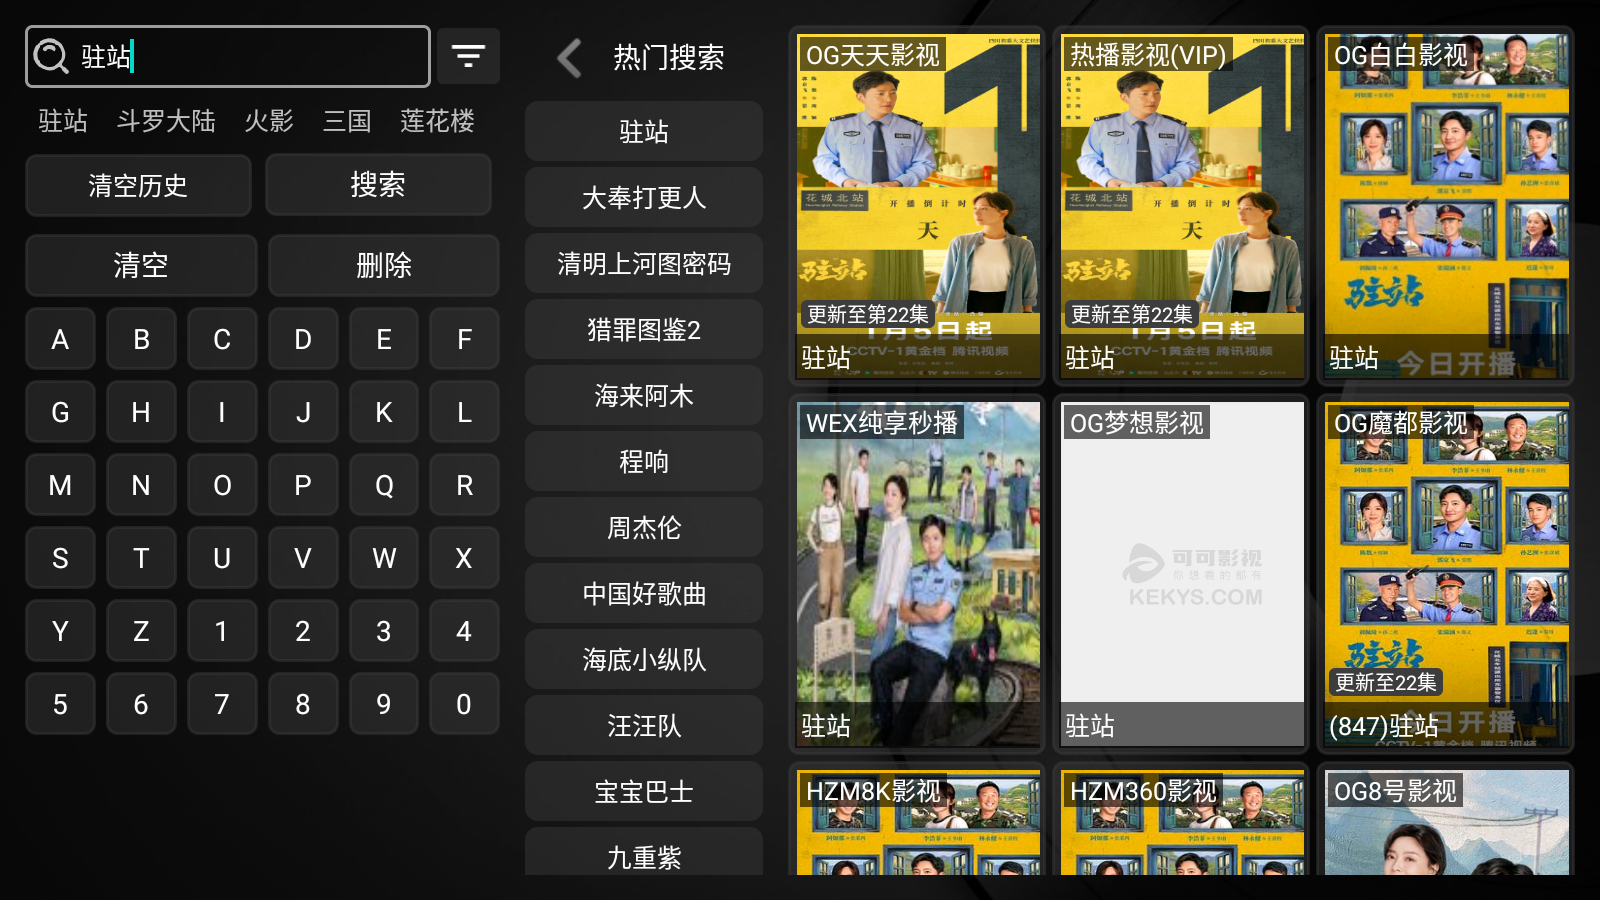Choose hot search 汪汪队
Screen dimensions: 1600x900
[644, 725]
